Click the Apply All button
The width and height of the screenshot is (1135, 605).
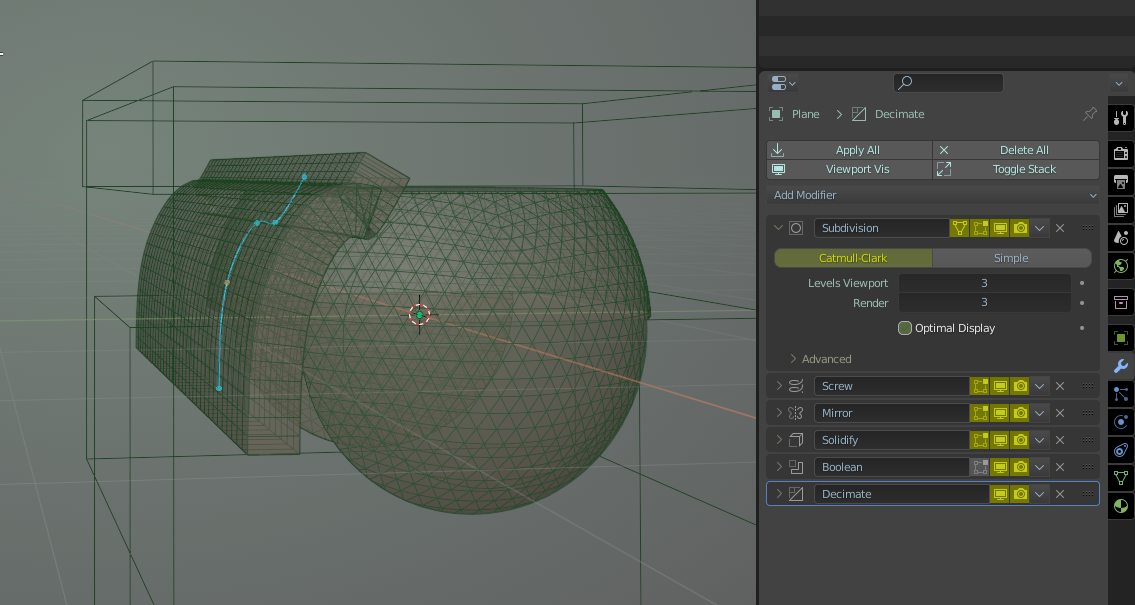point(849,150)
